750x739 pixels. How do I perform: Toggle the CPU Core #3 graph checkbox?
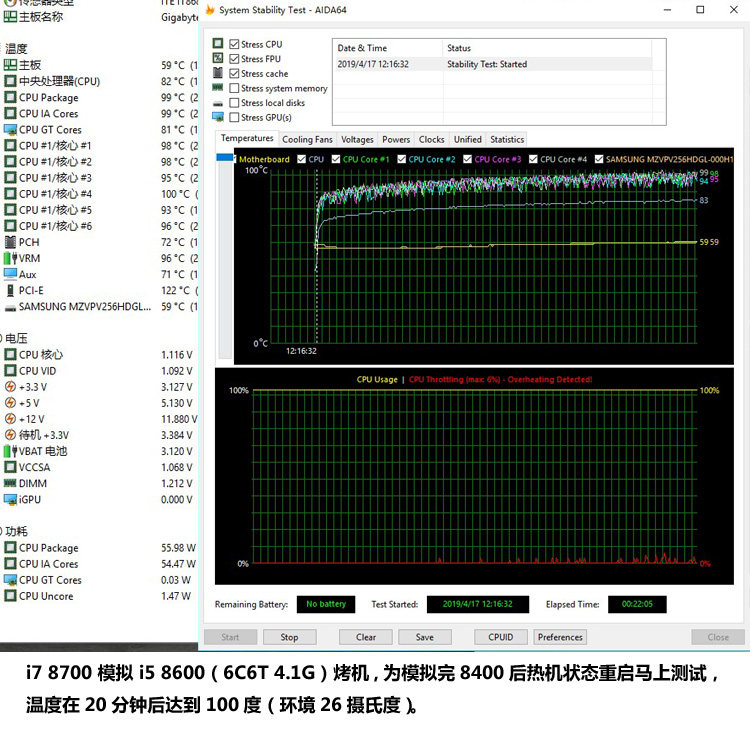tap(467, 159)
